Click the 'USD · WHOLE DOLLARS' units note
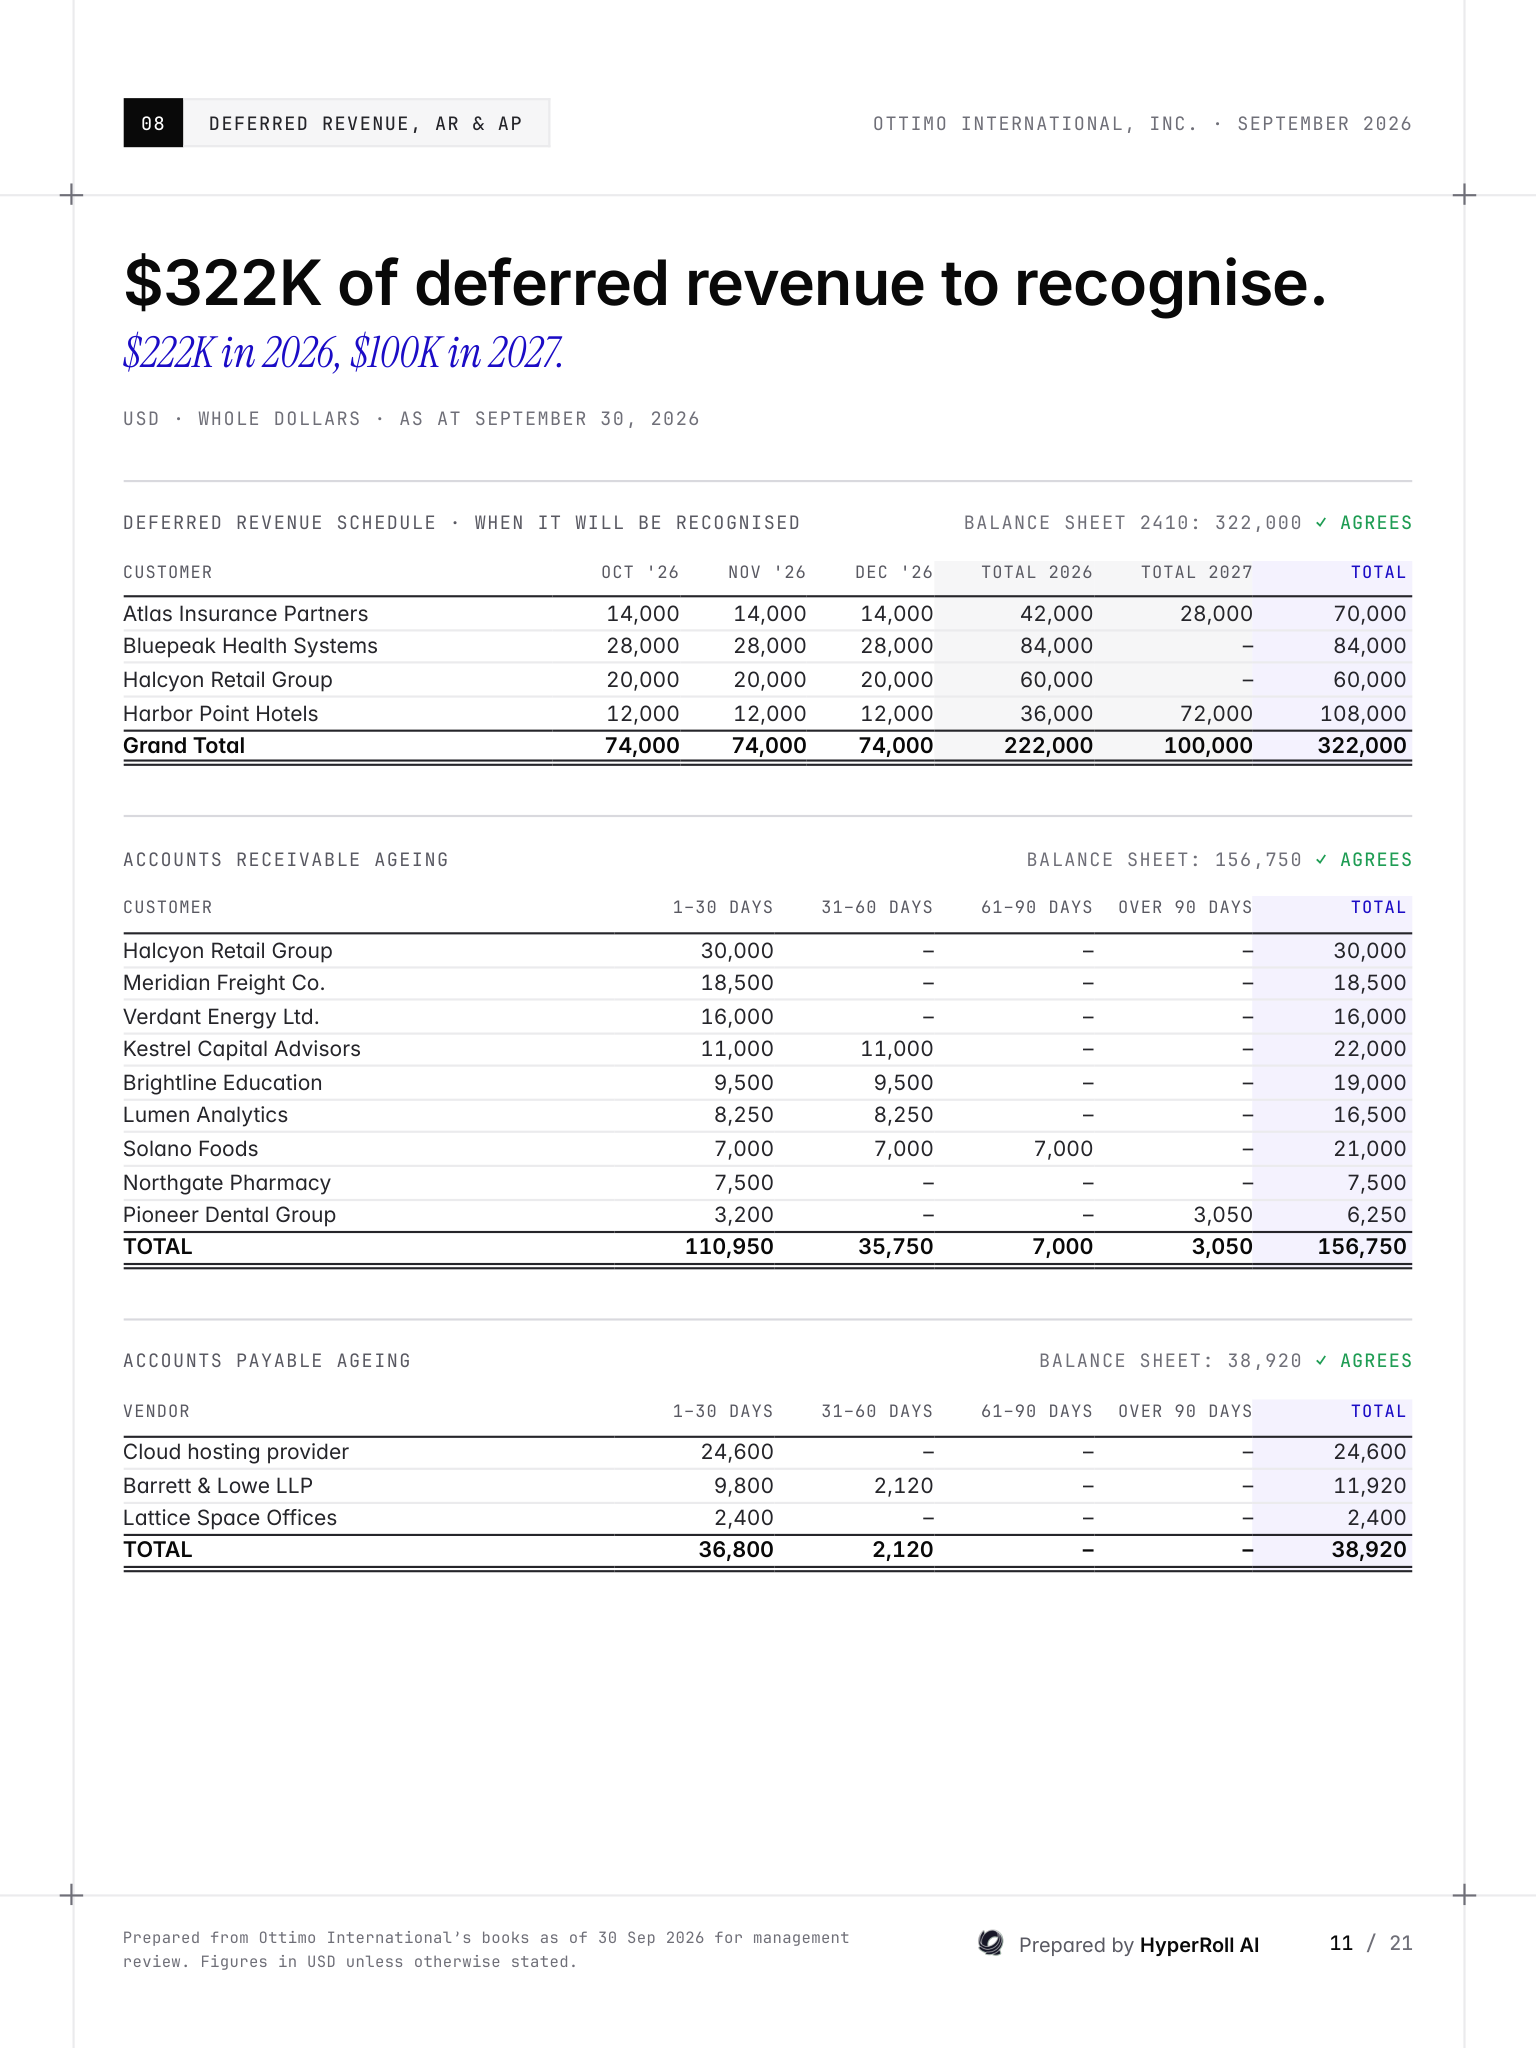 pyautogui.click(x=242, y=419)
